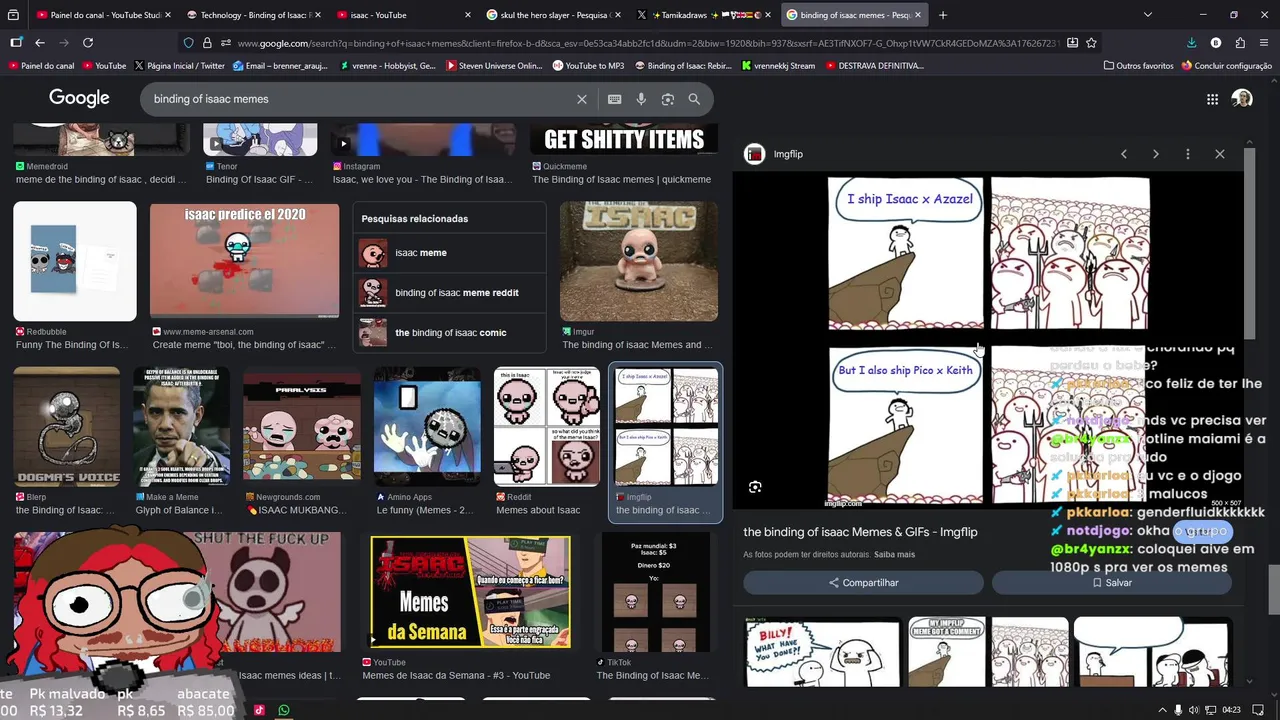1280x720 pixels.
Task: Select related search binding of isaac meme reddit
Action: click(x=449, y=293)
